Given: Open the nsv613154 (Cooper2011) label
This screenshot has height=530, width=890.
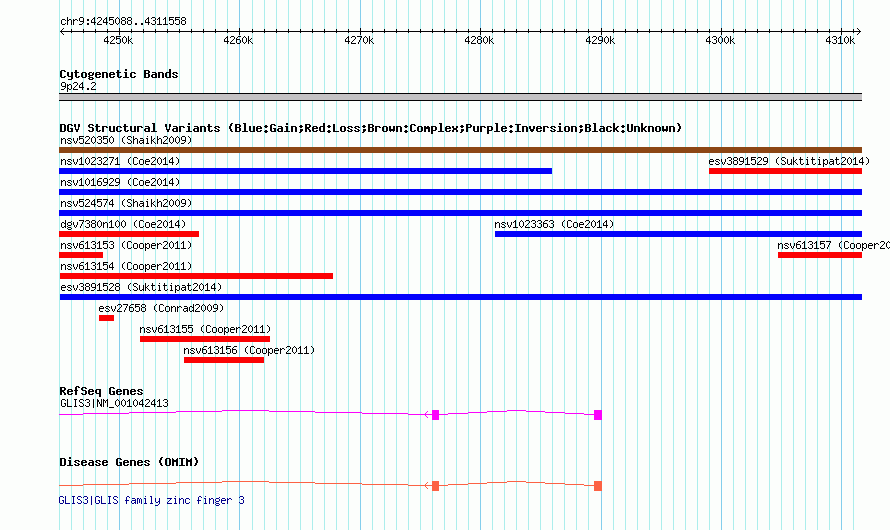Looking at the screenshot, I should [x=126, y=266].
